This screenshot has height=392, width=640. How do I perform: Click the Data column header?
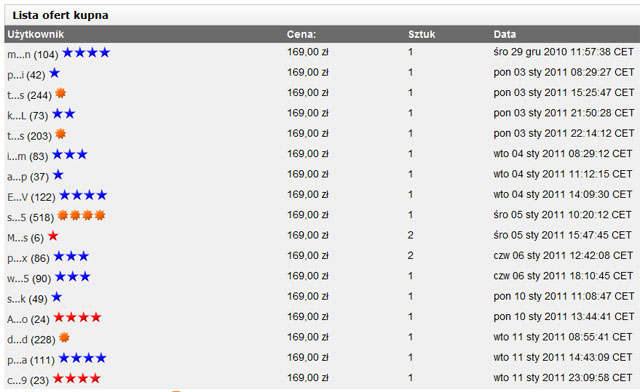pos(504,34)
